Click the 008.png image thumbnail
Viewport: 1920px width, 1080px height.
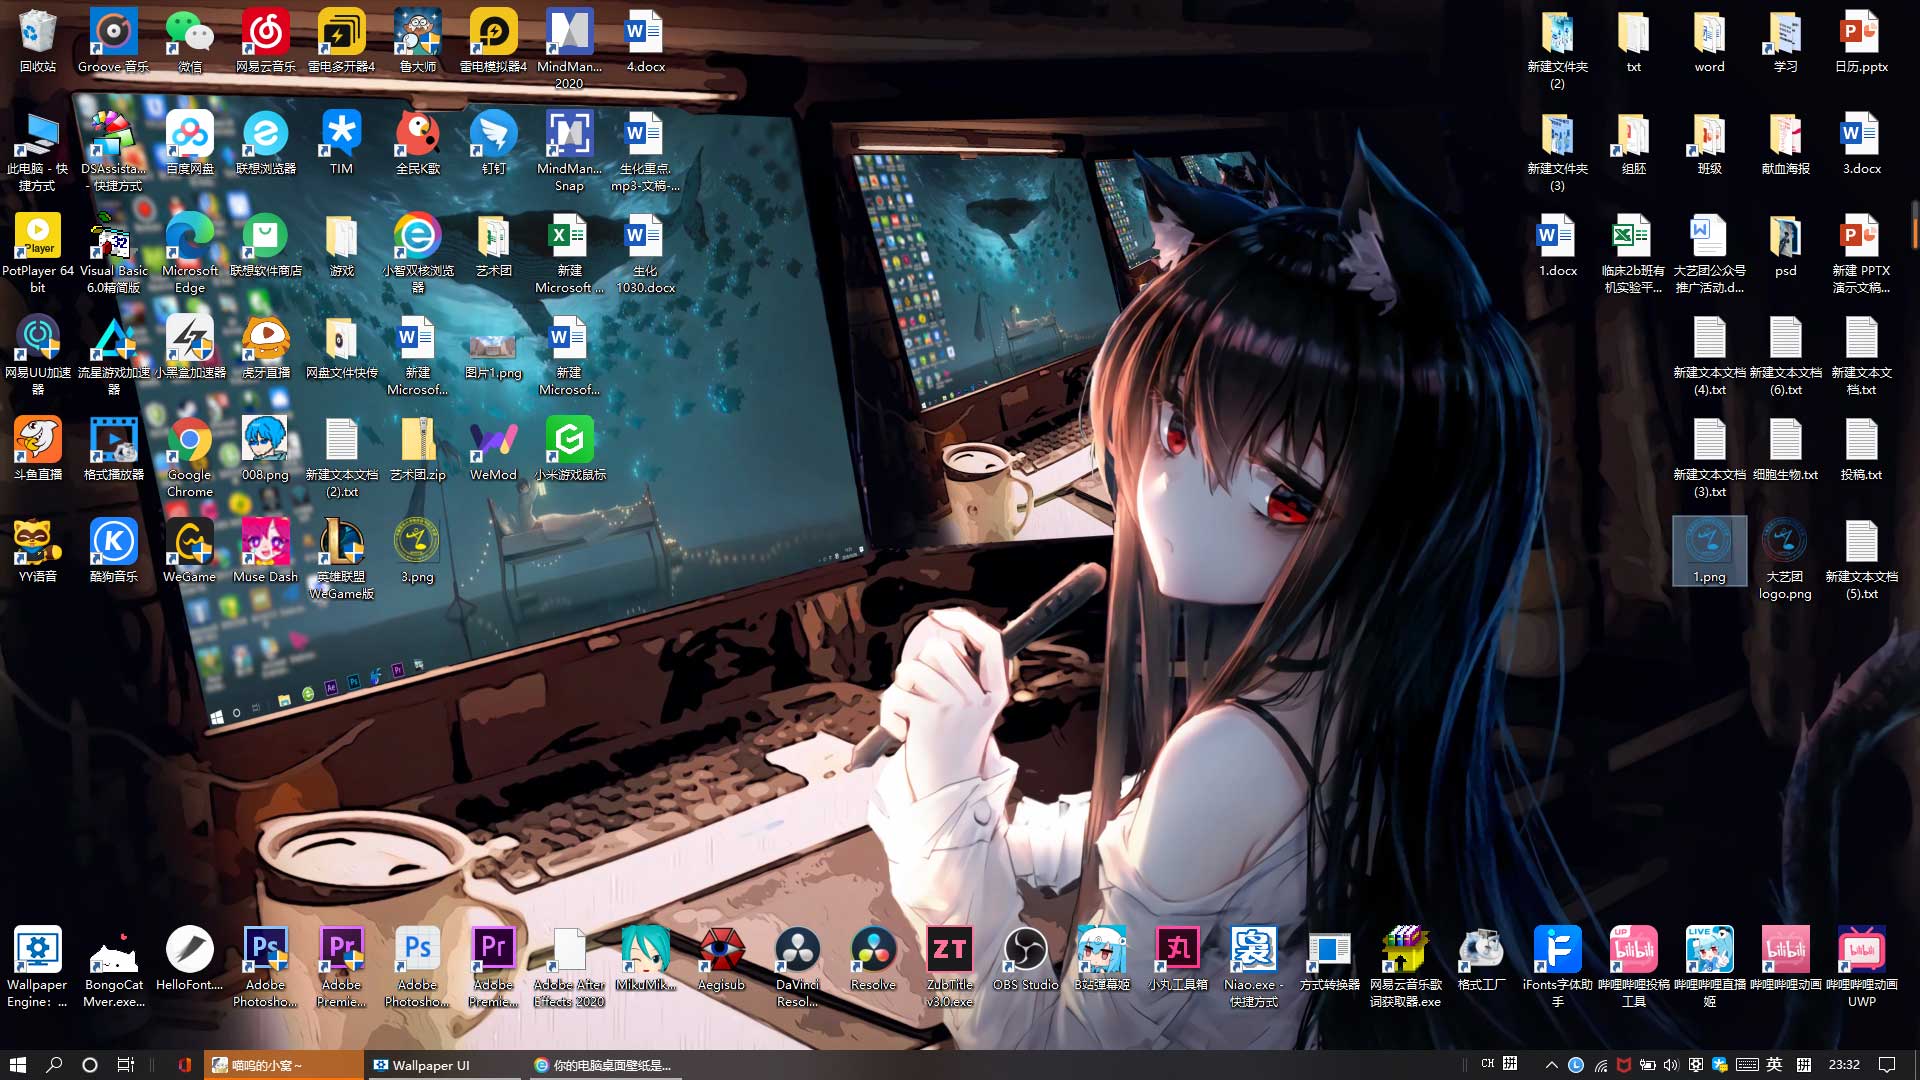pos(265,450)
